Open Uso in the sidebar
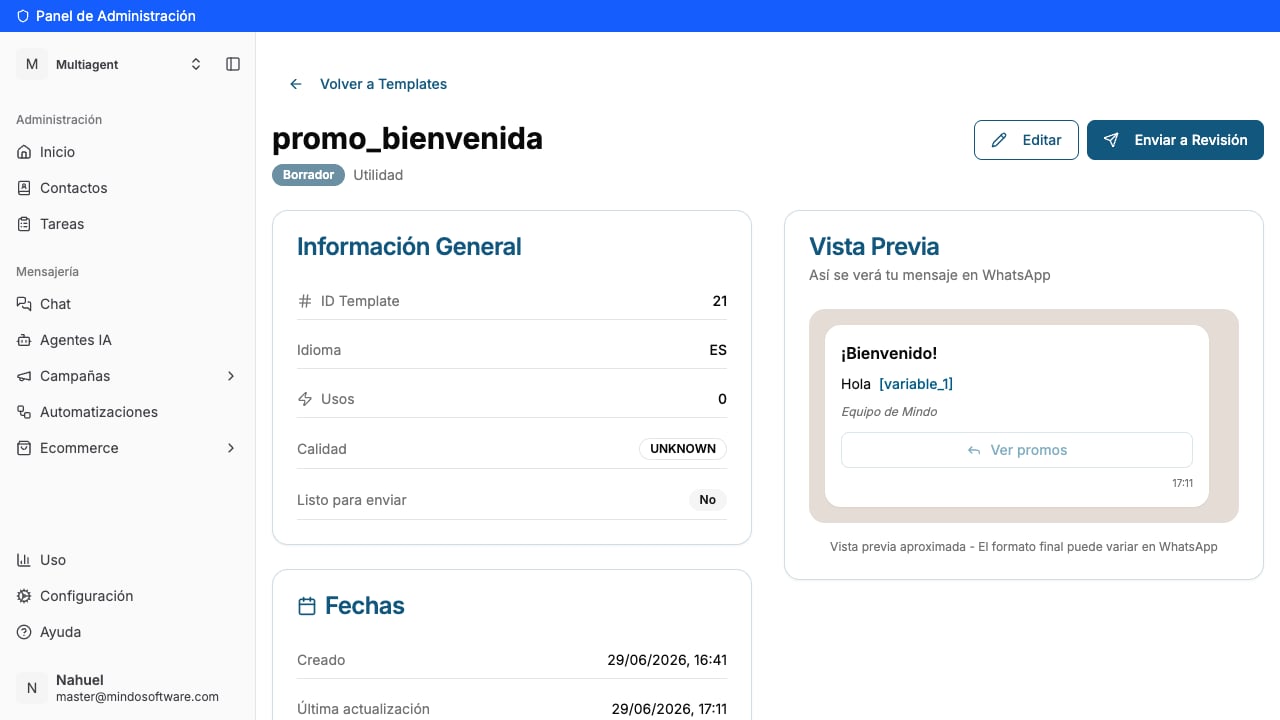The height and width of the screenshot is (720, 1280). 128,560
